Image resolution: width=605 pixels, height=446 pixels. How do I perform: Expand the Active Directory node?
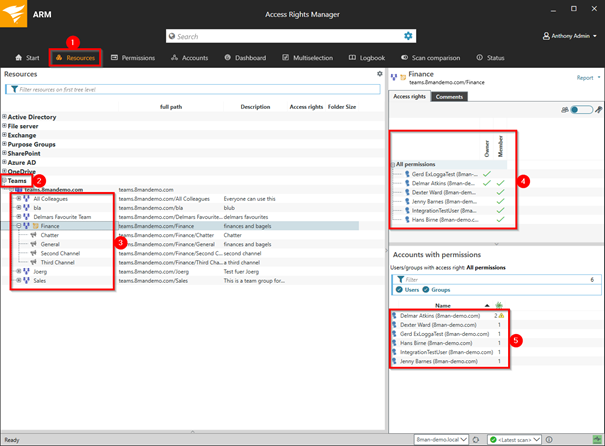(5, 117)
